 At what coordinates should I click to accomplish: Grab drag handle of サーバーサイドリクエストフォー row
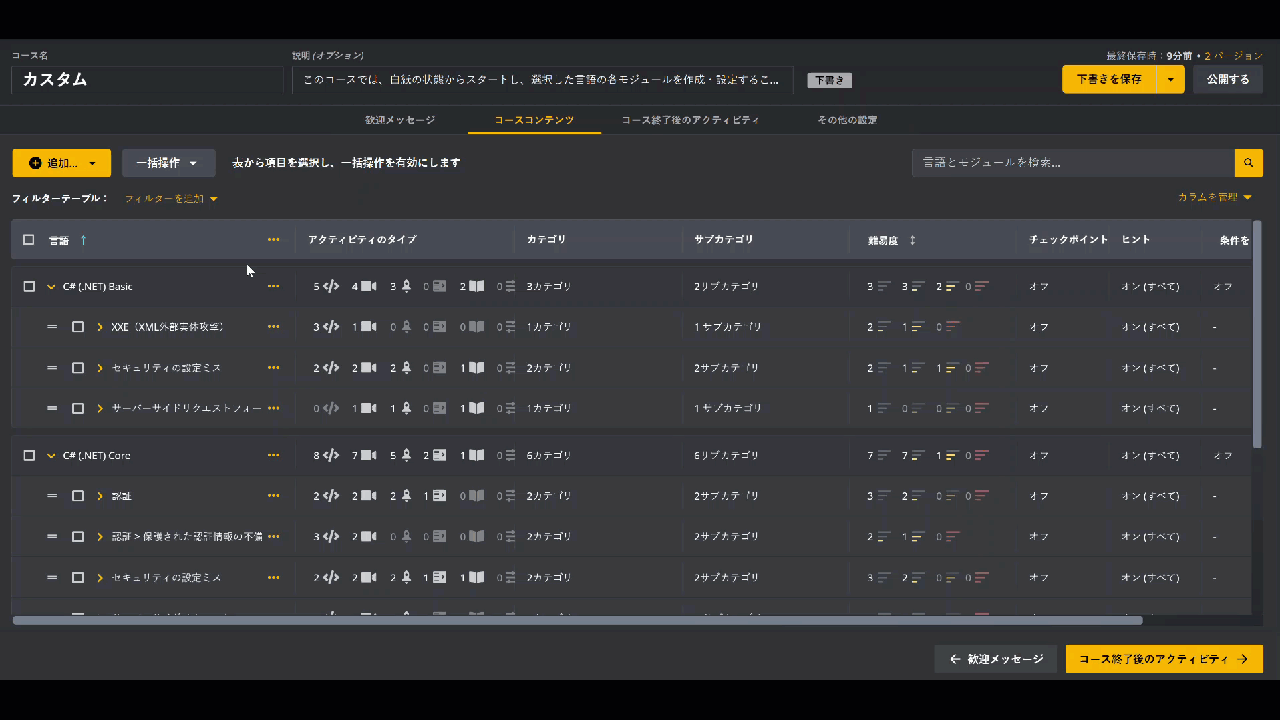coord(52,408)
